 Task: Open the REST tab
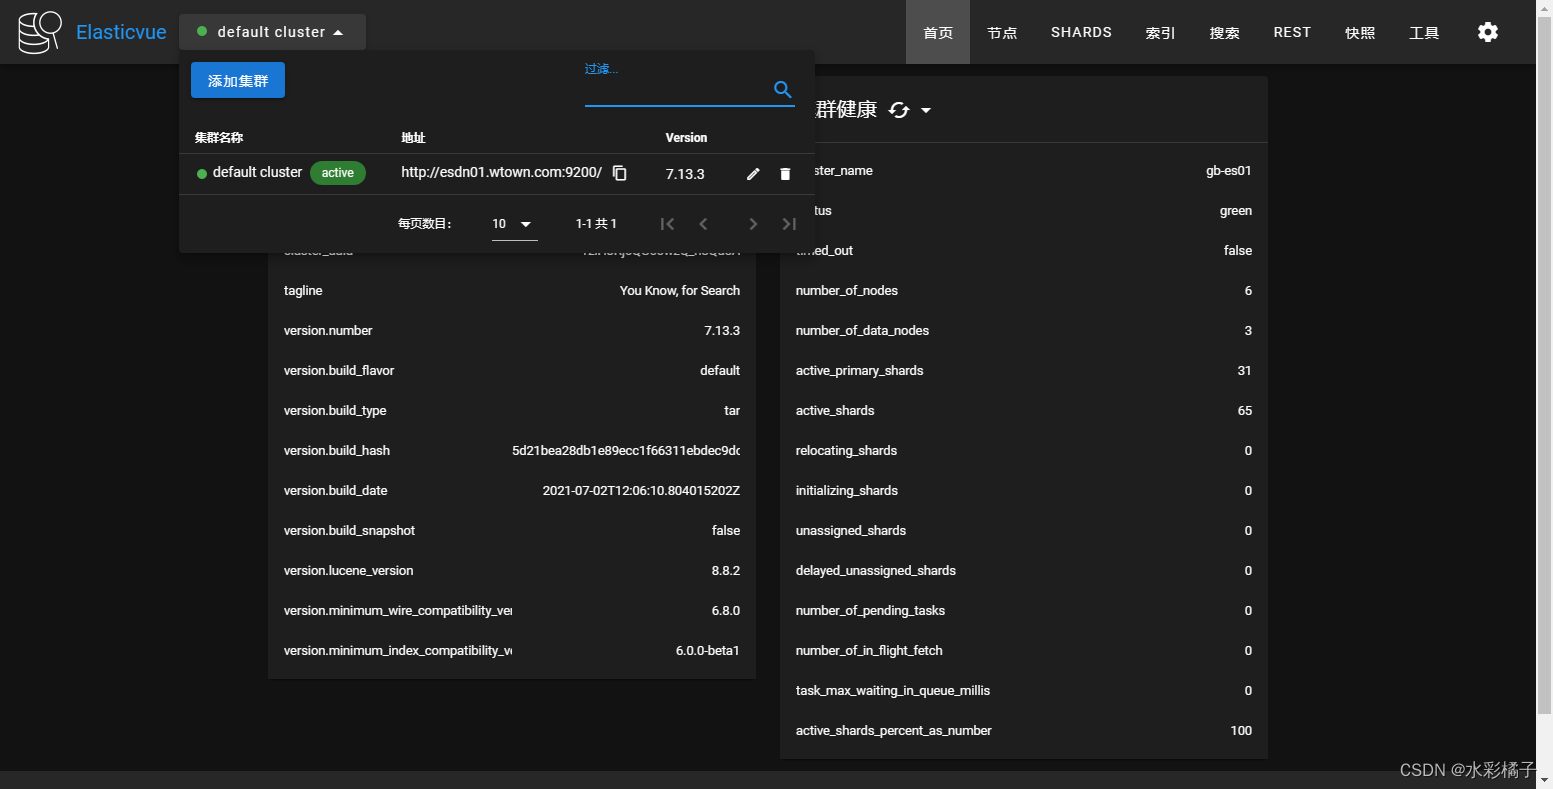click(1292, 32)
